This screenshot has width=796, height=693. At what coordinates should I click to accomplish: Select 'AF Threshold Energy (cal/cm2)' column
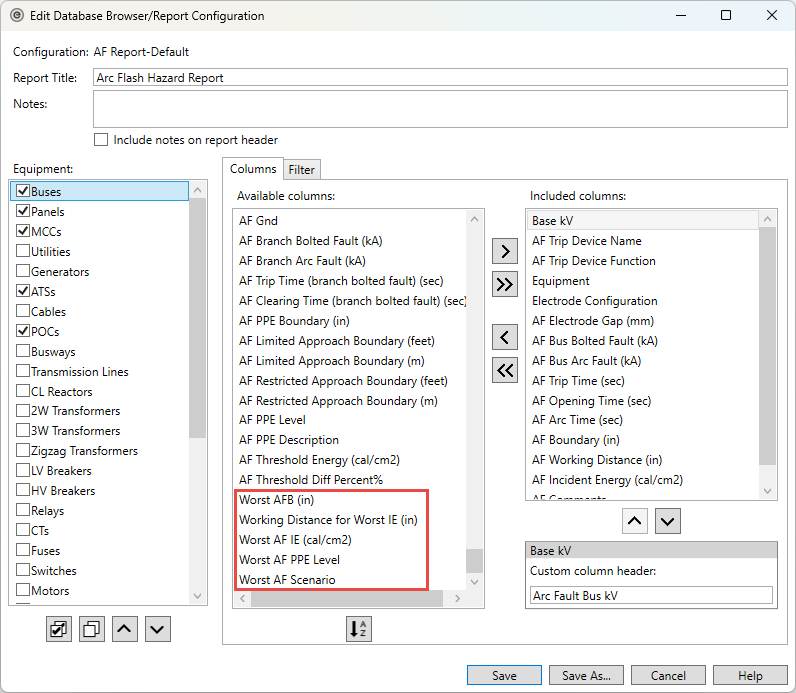(x=319, y=460)
